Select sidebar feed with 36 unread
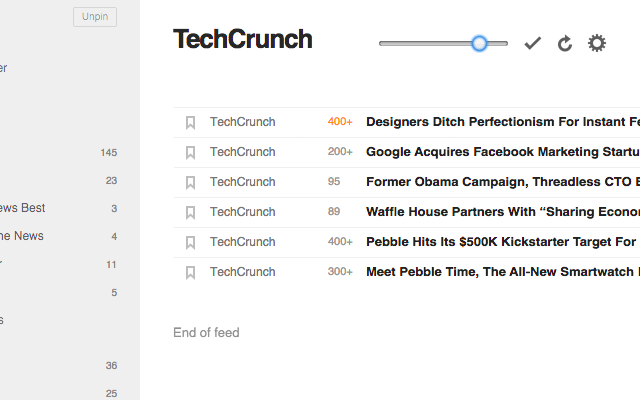 click(x=59, y=365)
